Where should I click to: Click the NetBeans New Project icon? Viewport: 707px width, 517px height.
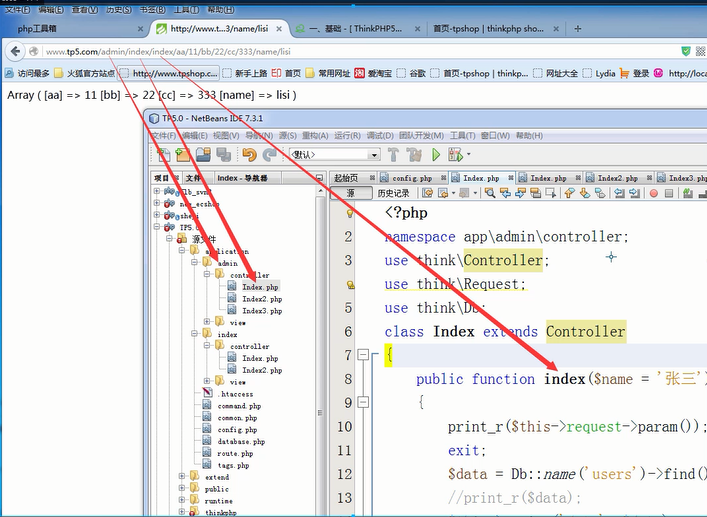point(183,155)
